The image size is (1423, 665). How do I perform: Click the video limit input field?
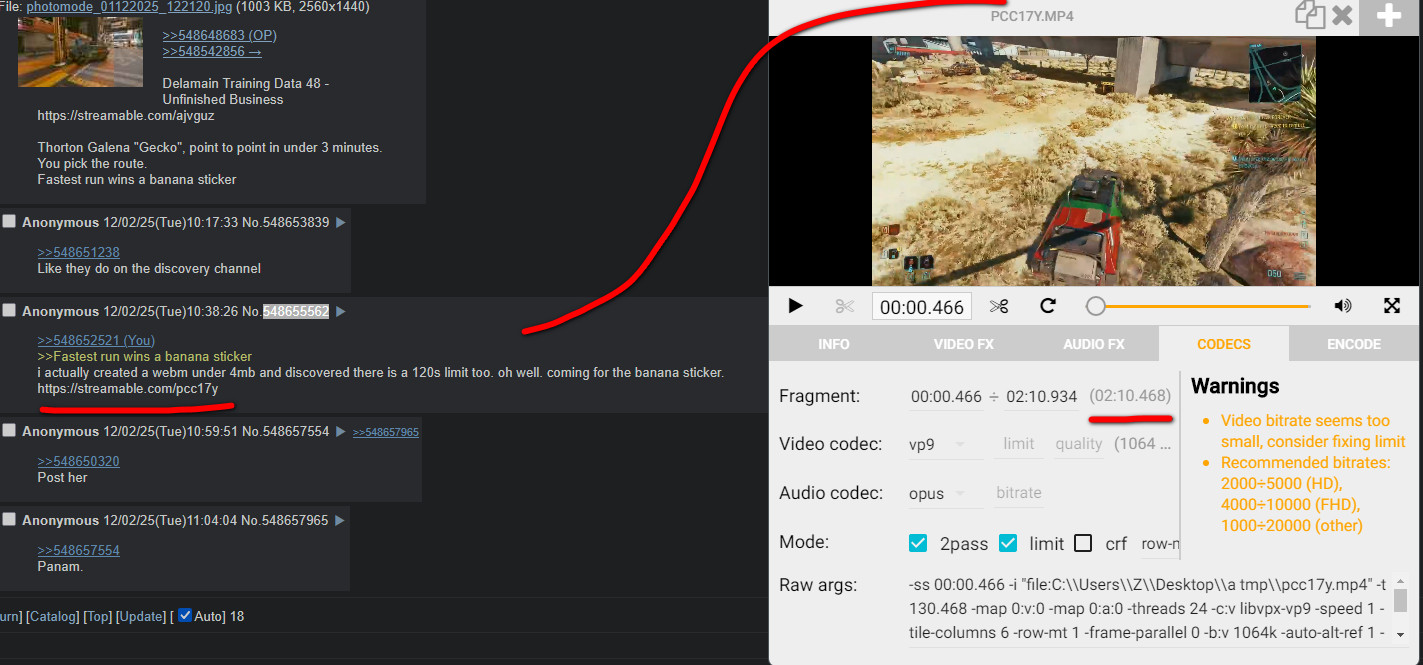coord(1018,444)
